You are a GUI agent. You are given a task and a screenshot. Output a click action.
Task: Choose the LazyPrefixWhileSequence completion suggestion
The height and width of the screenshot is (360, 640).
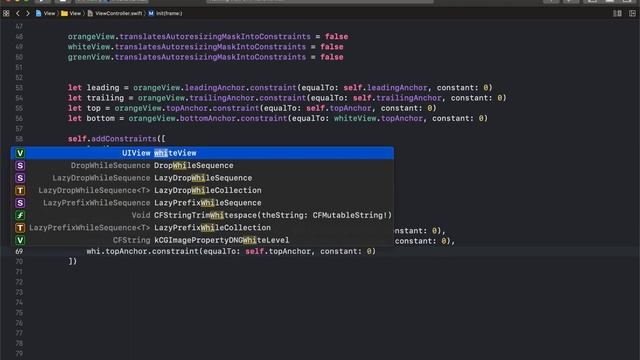pos(202,203)
